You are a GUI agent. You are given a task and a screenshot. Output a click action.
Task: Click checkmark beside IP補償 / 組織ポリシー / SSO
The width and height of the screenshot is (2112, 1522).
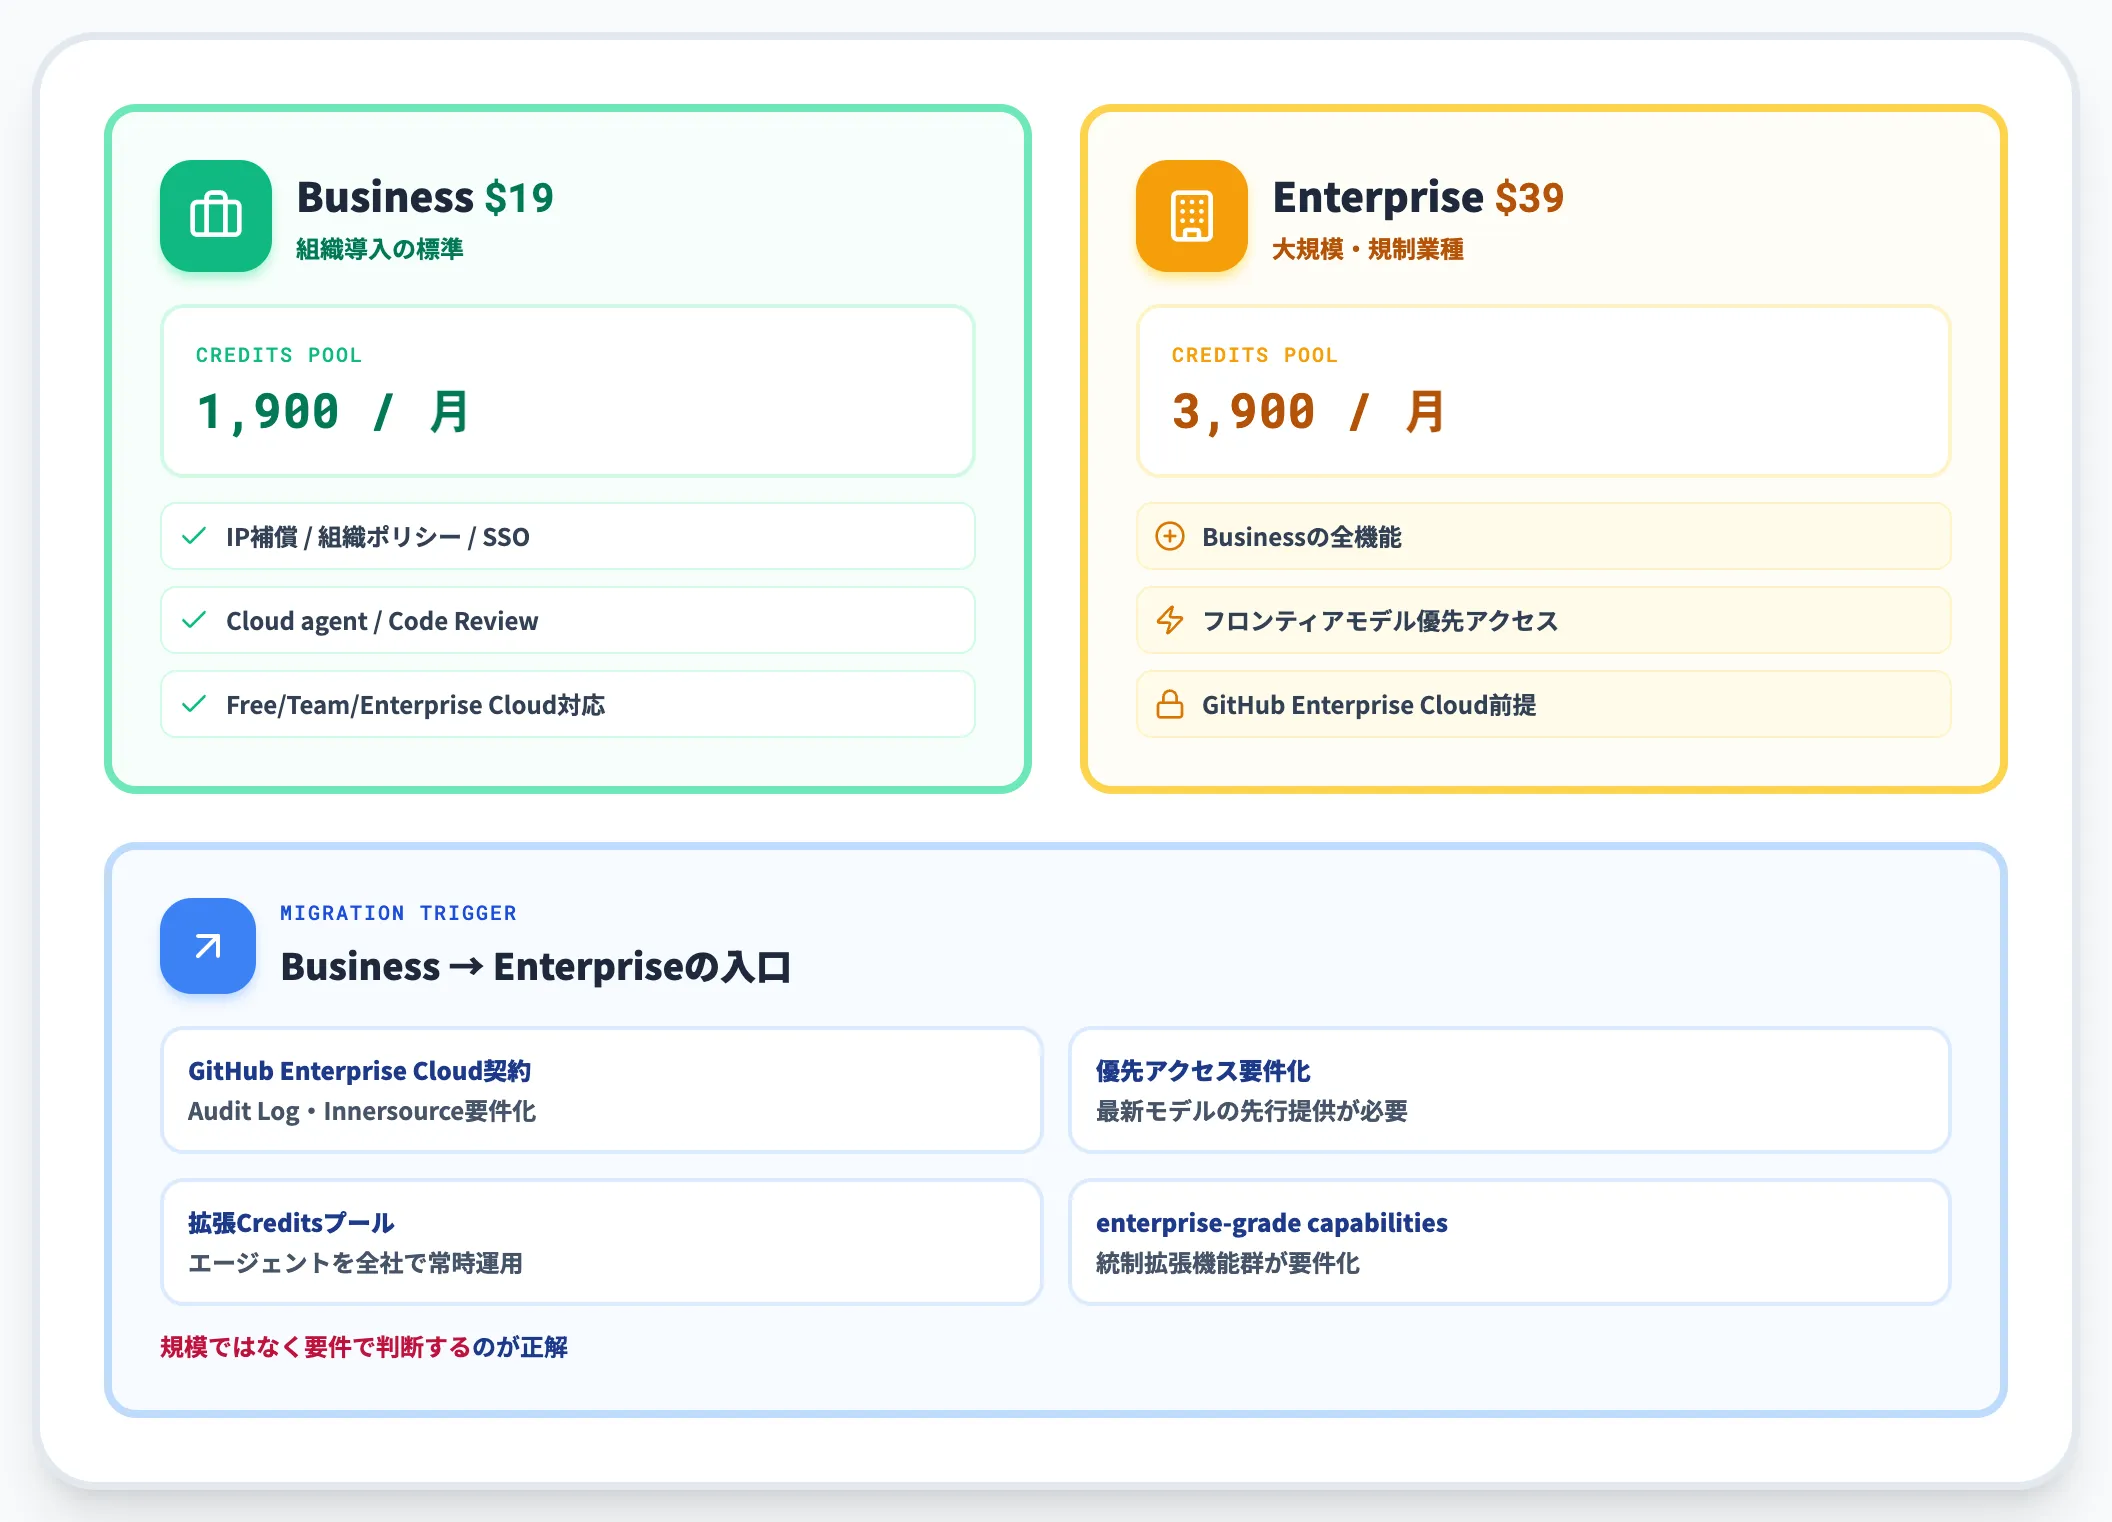click(x=194, y=536)
